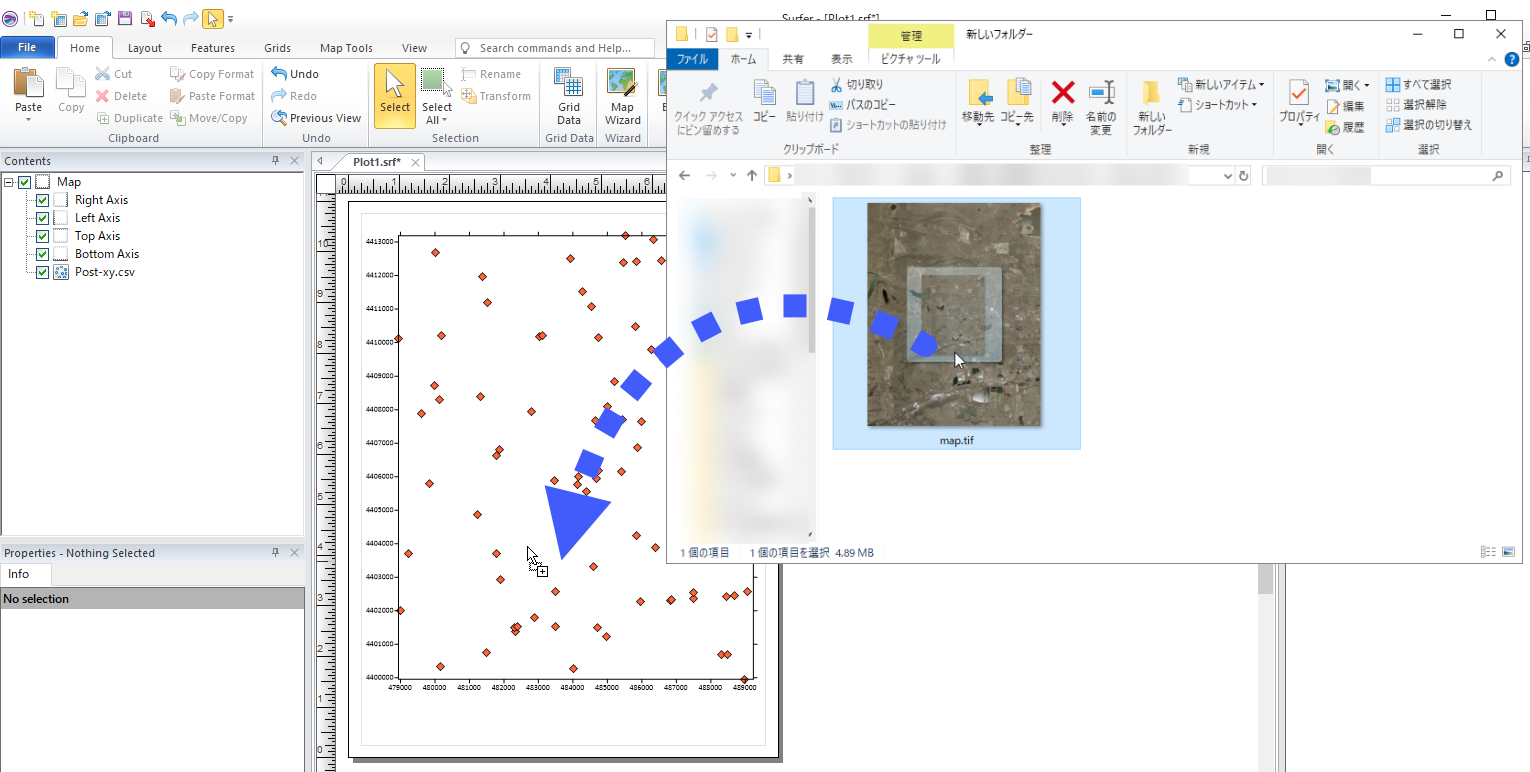Click the Search commands and Help field
The width and height of the screenshot is (1530, 772).
point(556,48)
